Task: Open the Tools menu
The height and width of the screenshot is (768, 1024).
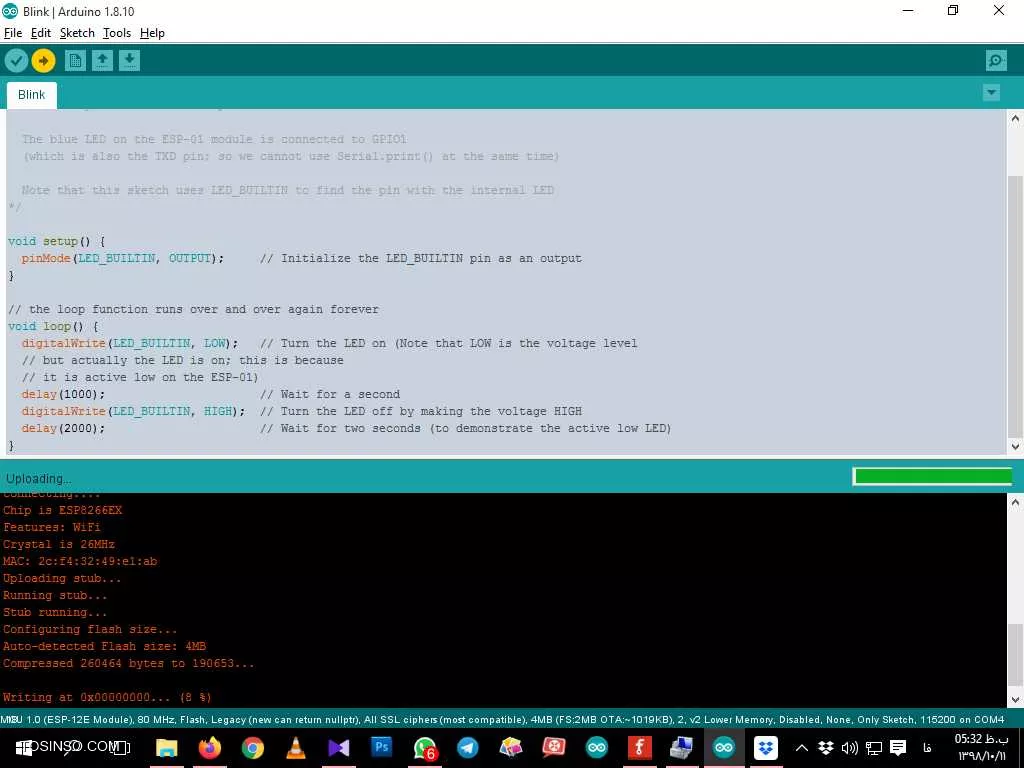Action: coord(117,33)
